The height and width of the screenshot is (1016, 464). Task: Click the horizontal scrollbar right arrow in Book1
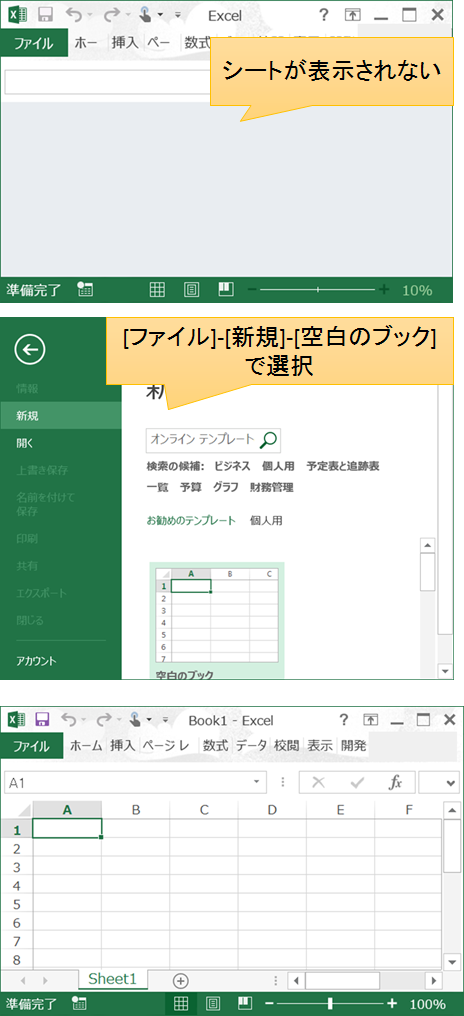(434, 980)
